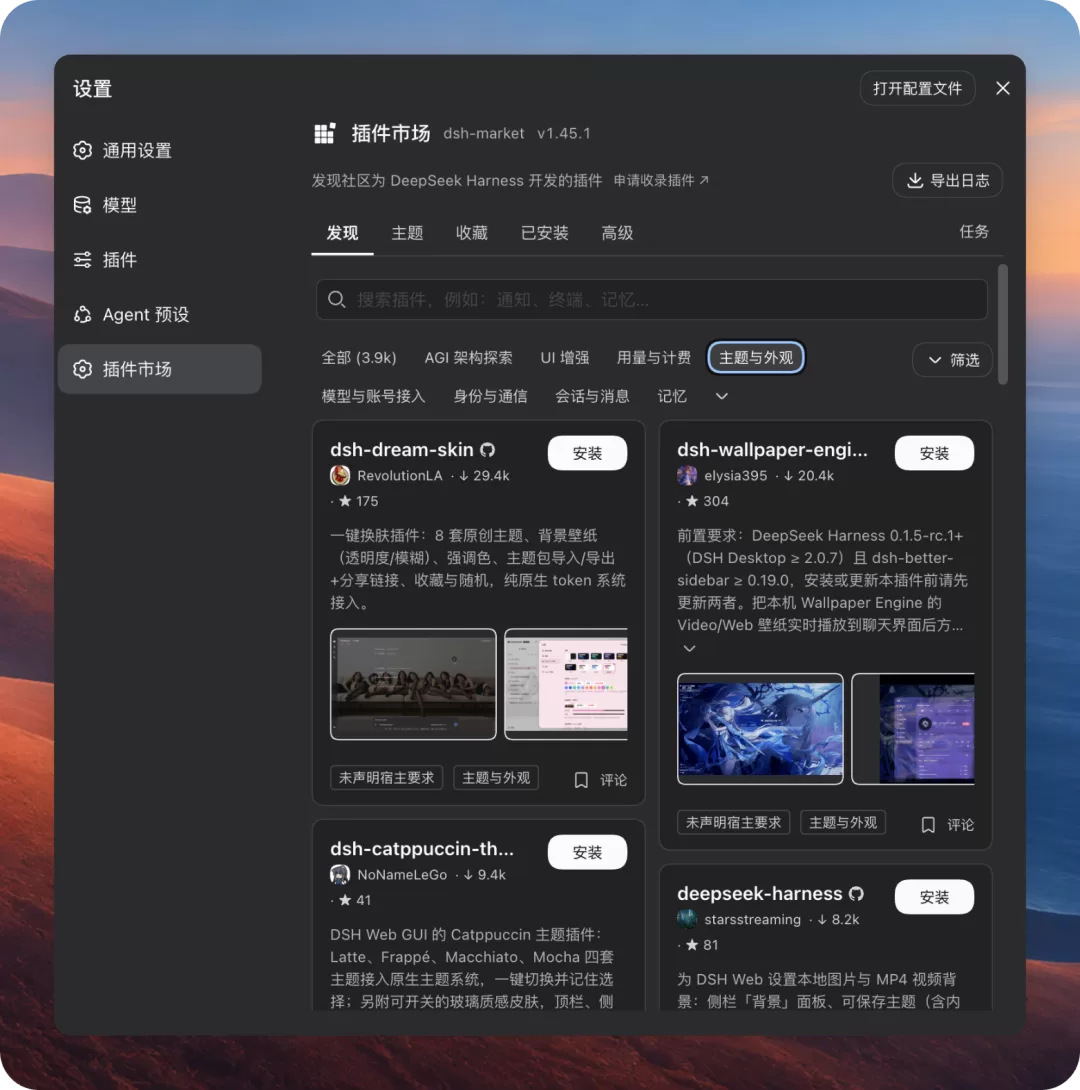This screenshot has width=1080, height=1090.
Task: Click the 29.4k download count
Action: (484, 475)
